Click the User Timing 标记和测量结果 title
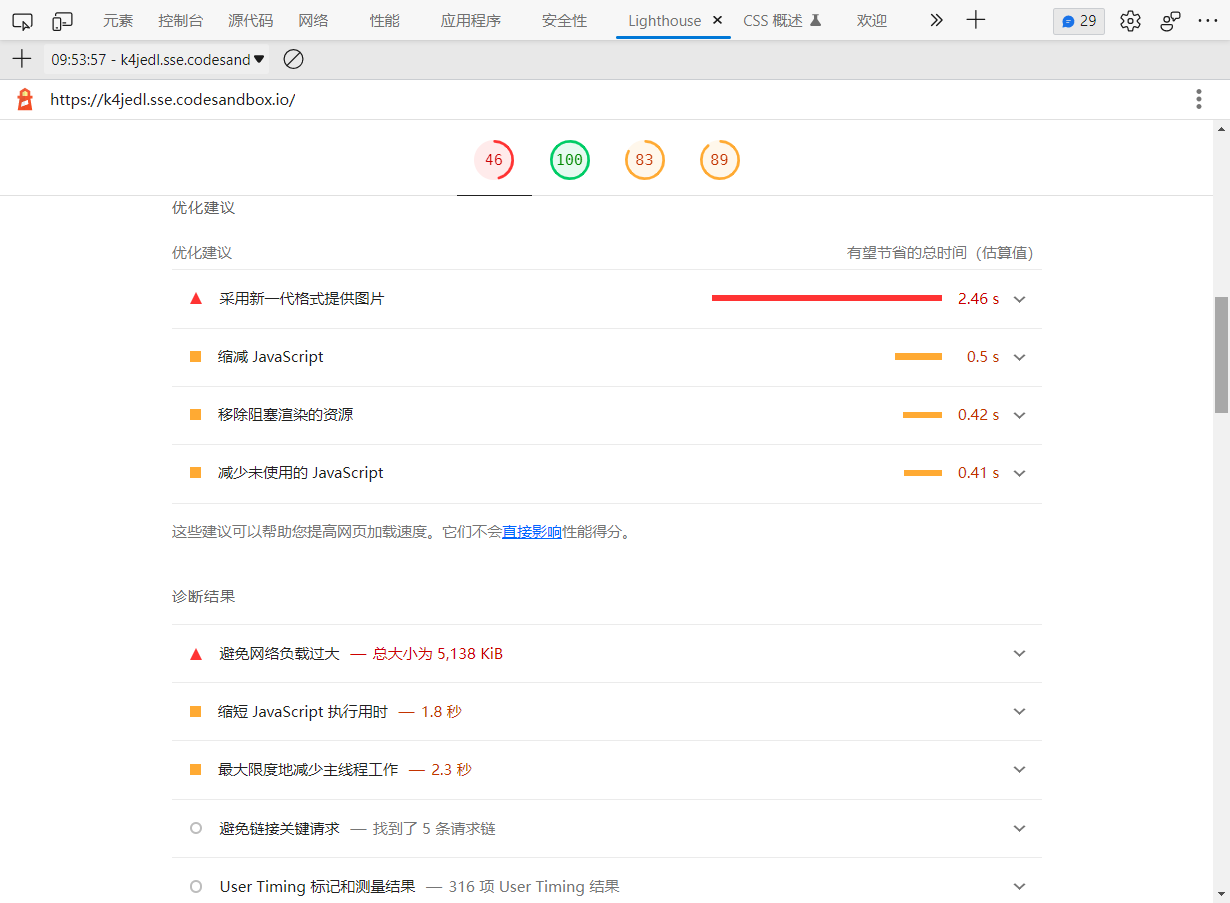This screenshot has height=903, width=1230. point(318,887)
